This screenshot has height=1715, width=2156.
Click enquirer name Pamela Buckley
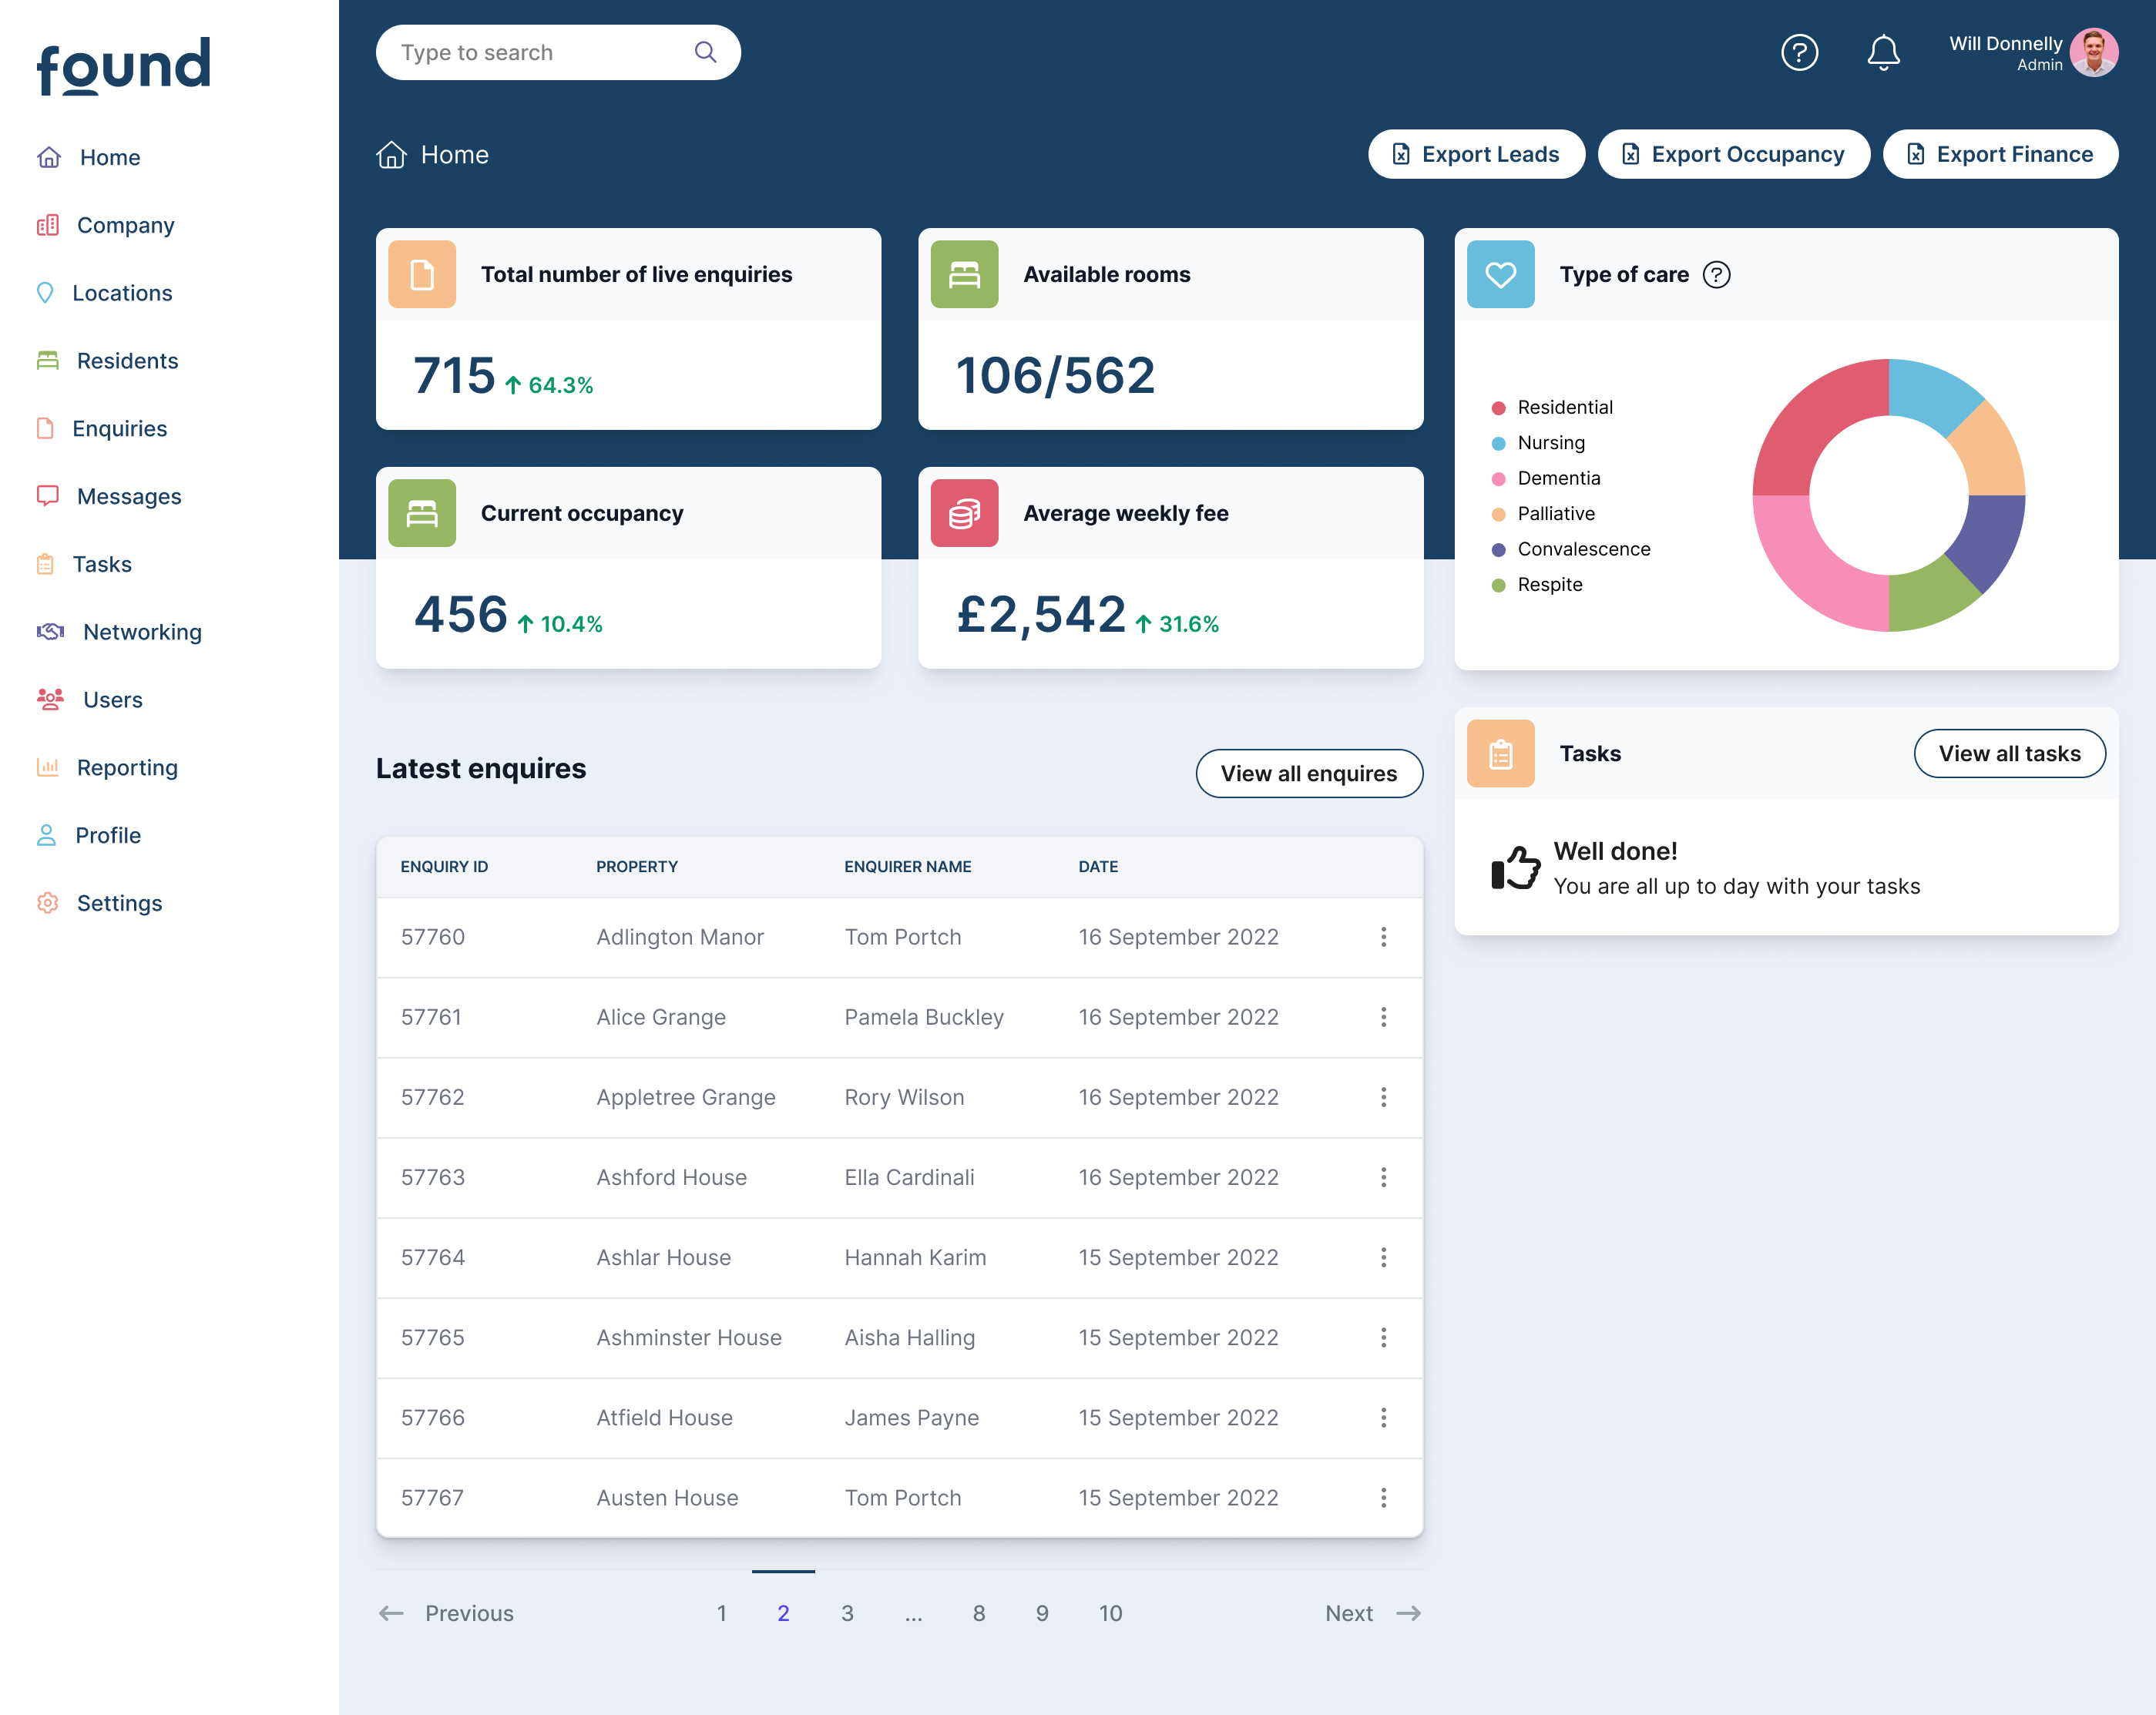click(x=924, y=1017)
